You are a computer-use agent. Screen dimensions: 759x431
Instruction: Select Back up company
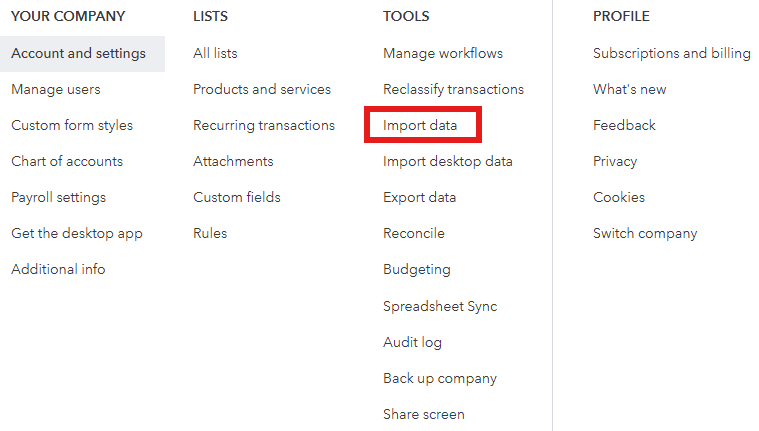click(x=440, y=378)
